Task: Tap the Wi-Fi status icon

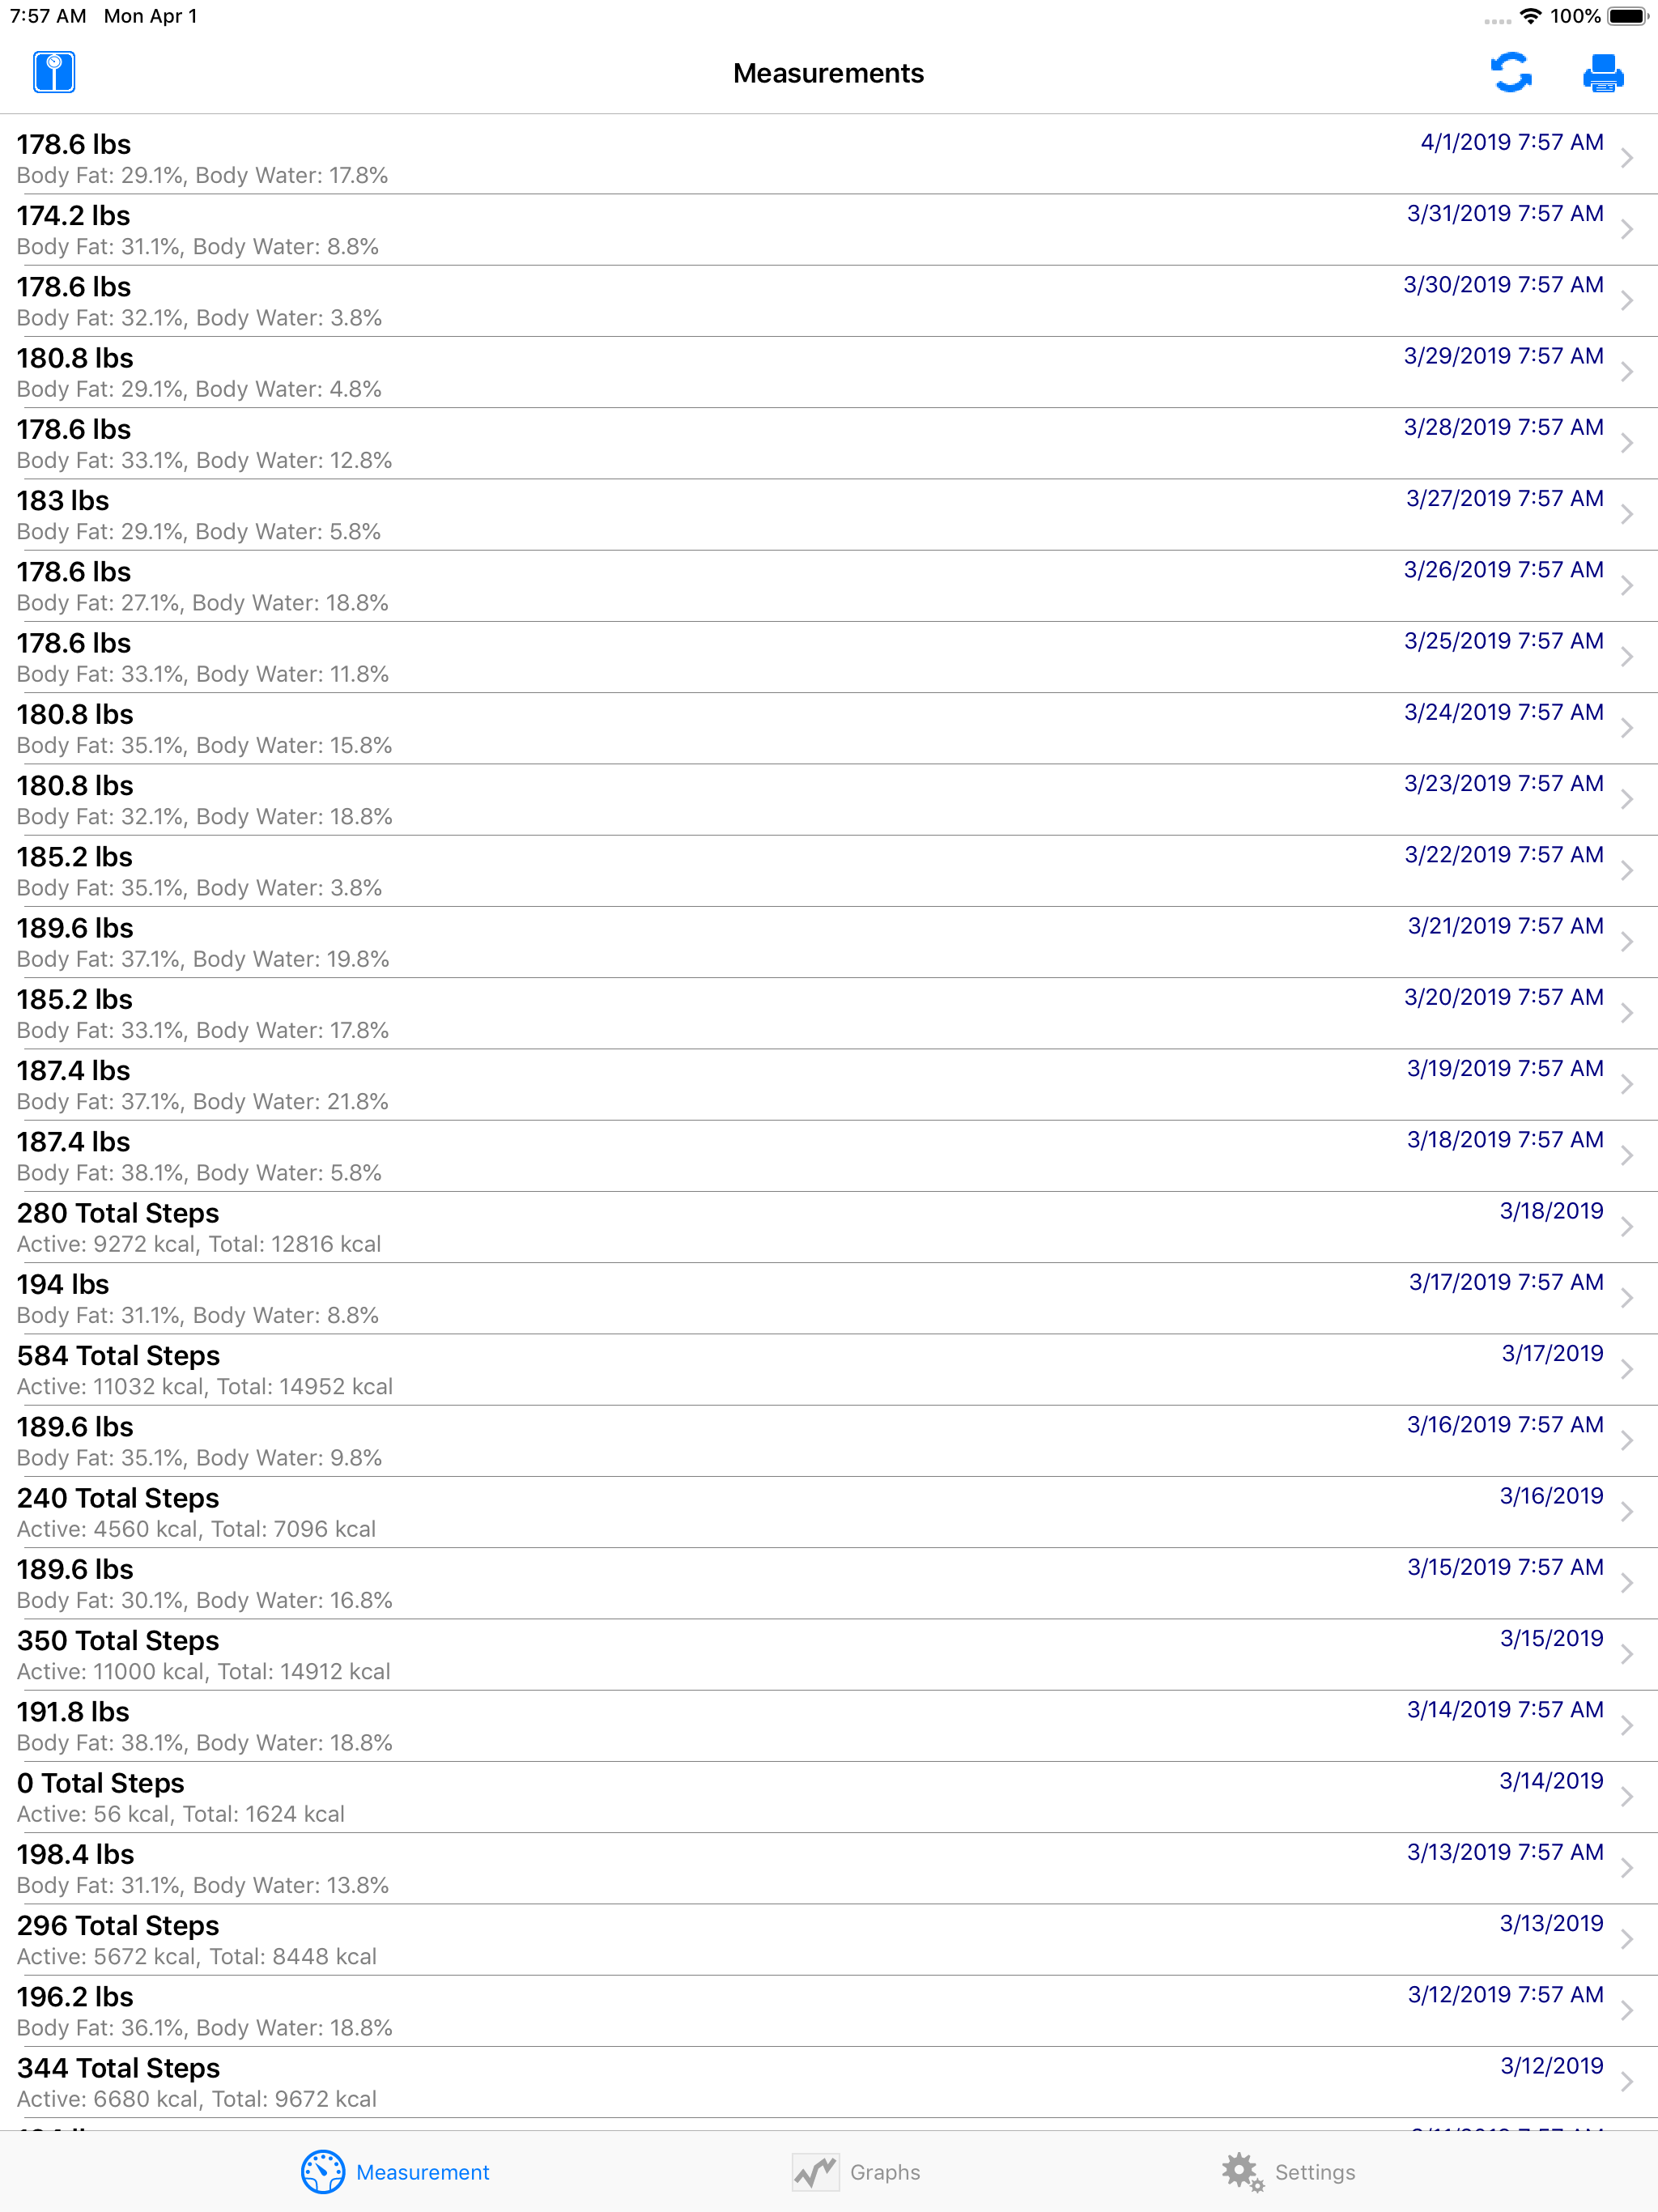Action: tap(1530, 16)
